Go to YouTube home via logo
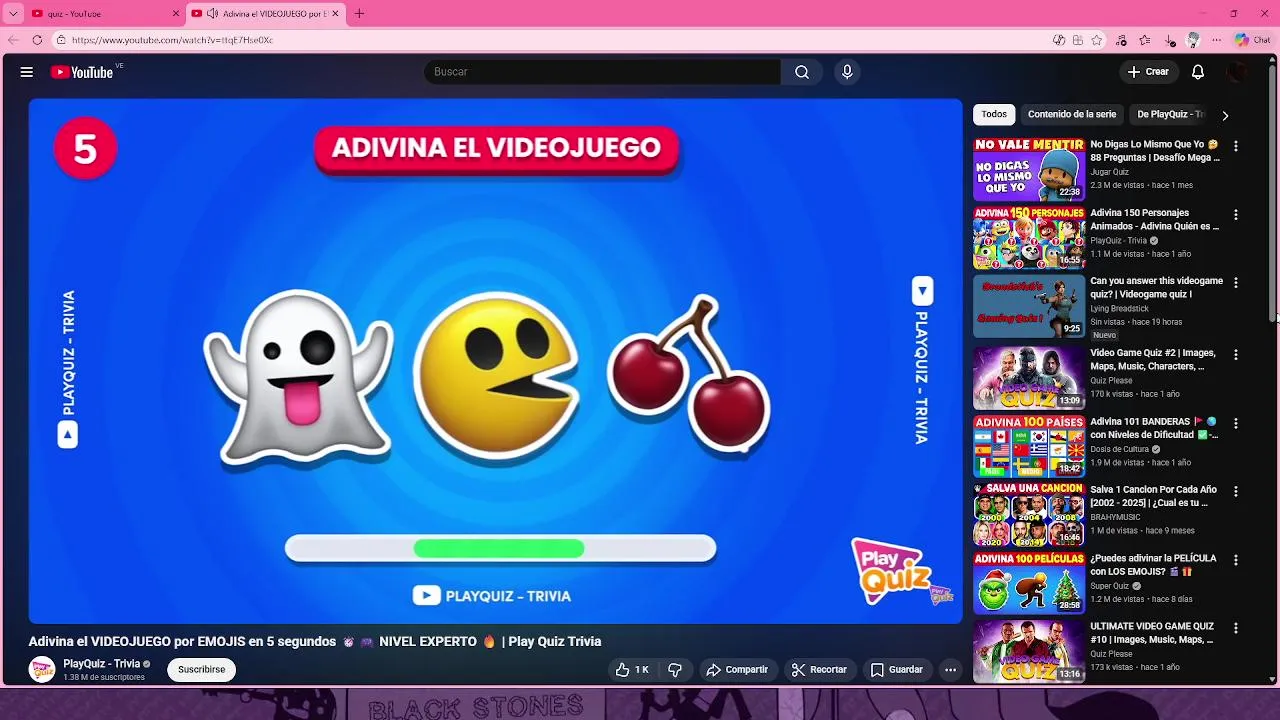 pyautogui.click(x=82, y=72)
